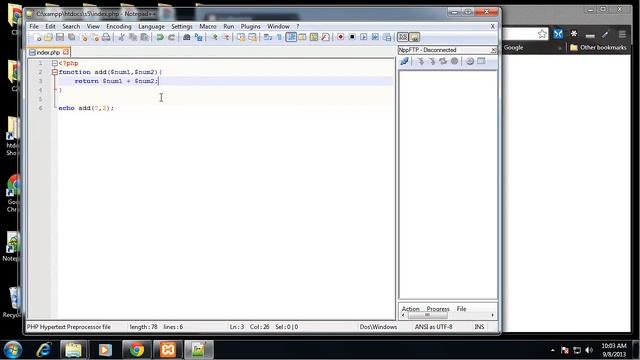This screenshot has height=360, width=640.
Task: Open the Plugins menu
Action: click(251, 26)
